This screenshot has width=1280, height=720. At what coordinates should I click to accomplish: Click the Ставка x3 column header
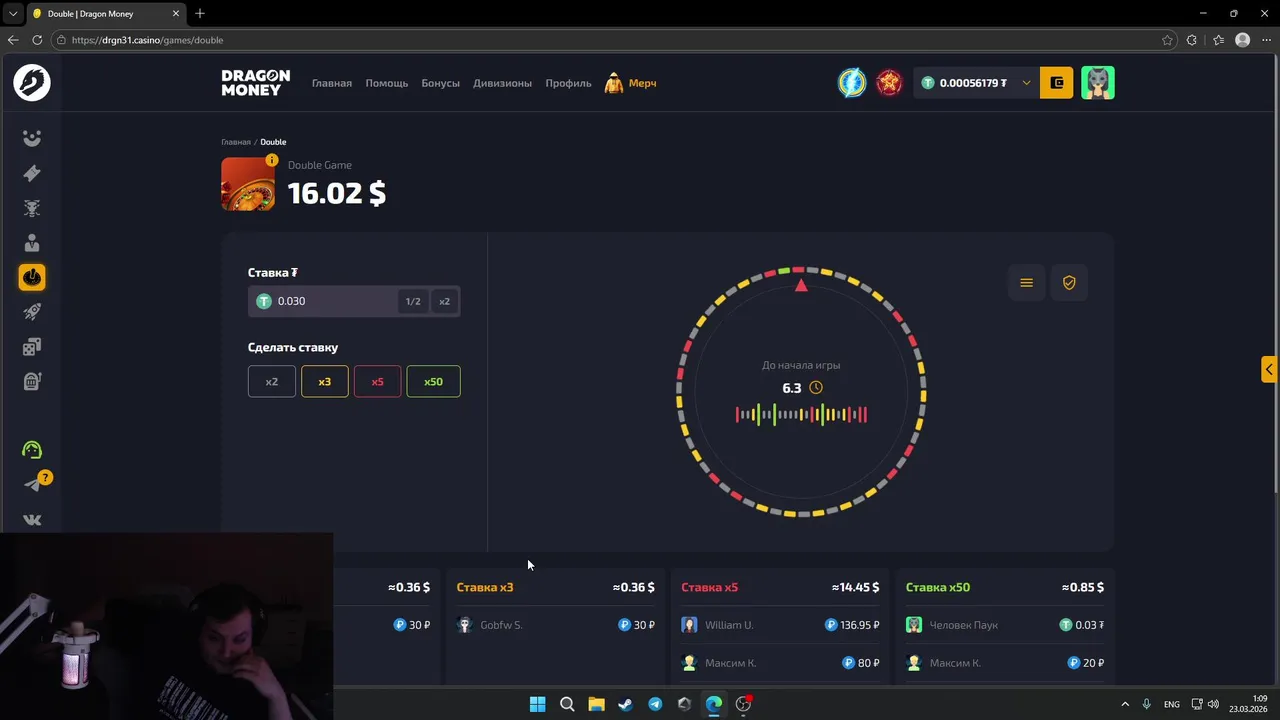[485, 587]
